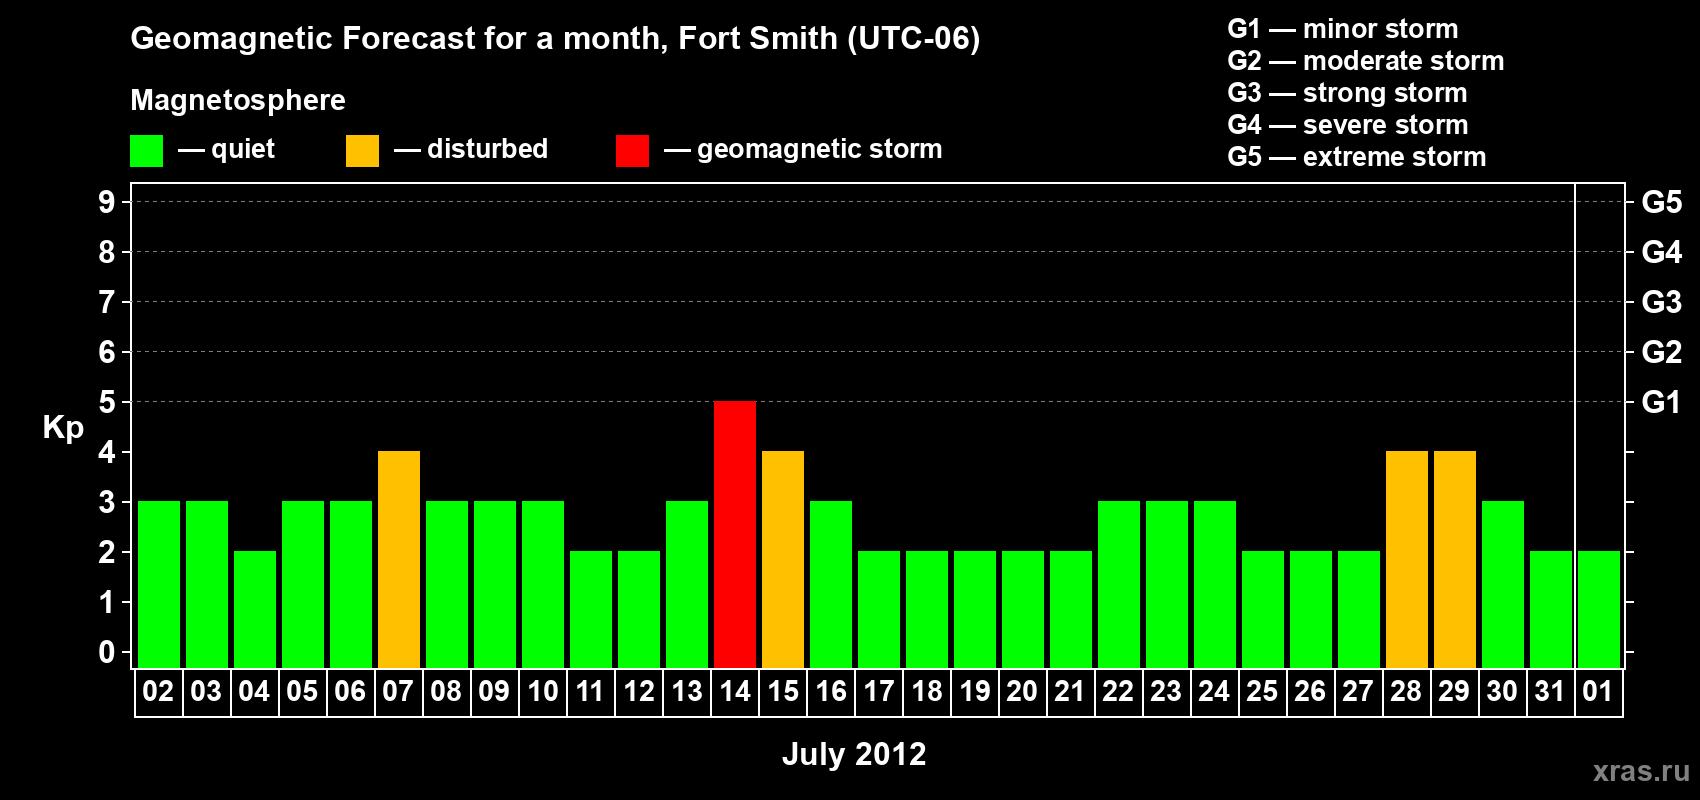Click the date label 22

(1118, 691)
